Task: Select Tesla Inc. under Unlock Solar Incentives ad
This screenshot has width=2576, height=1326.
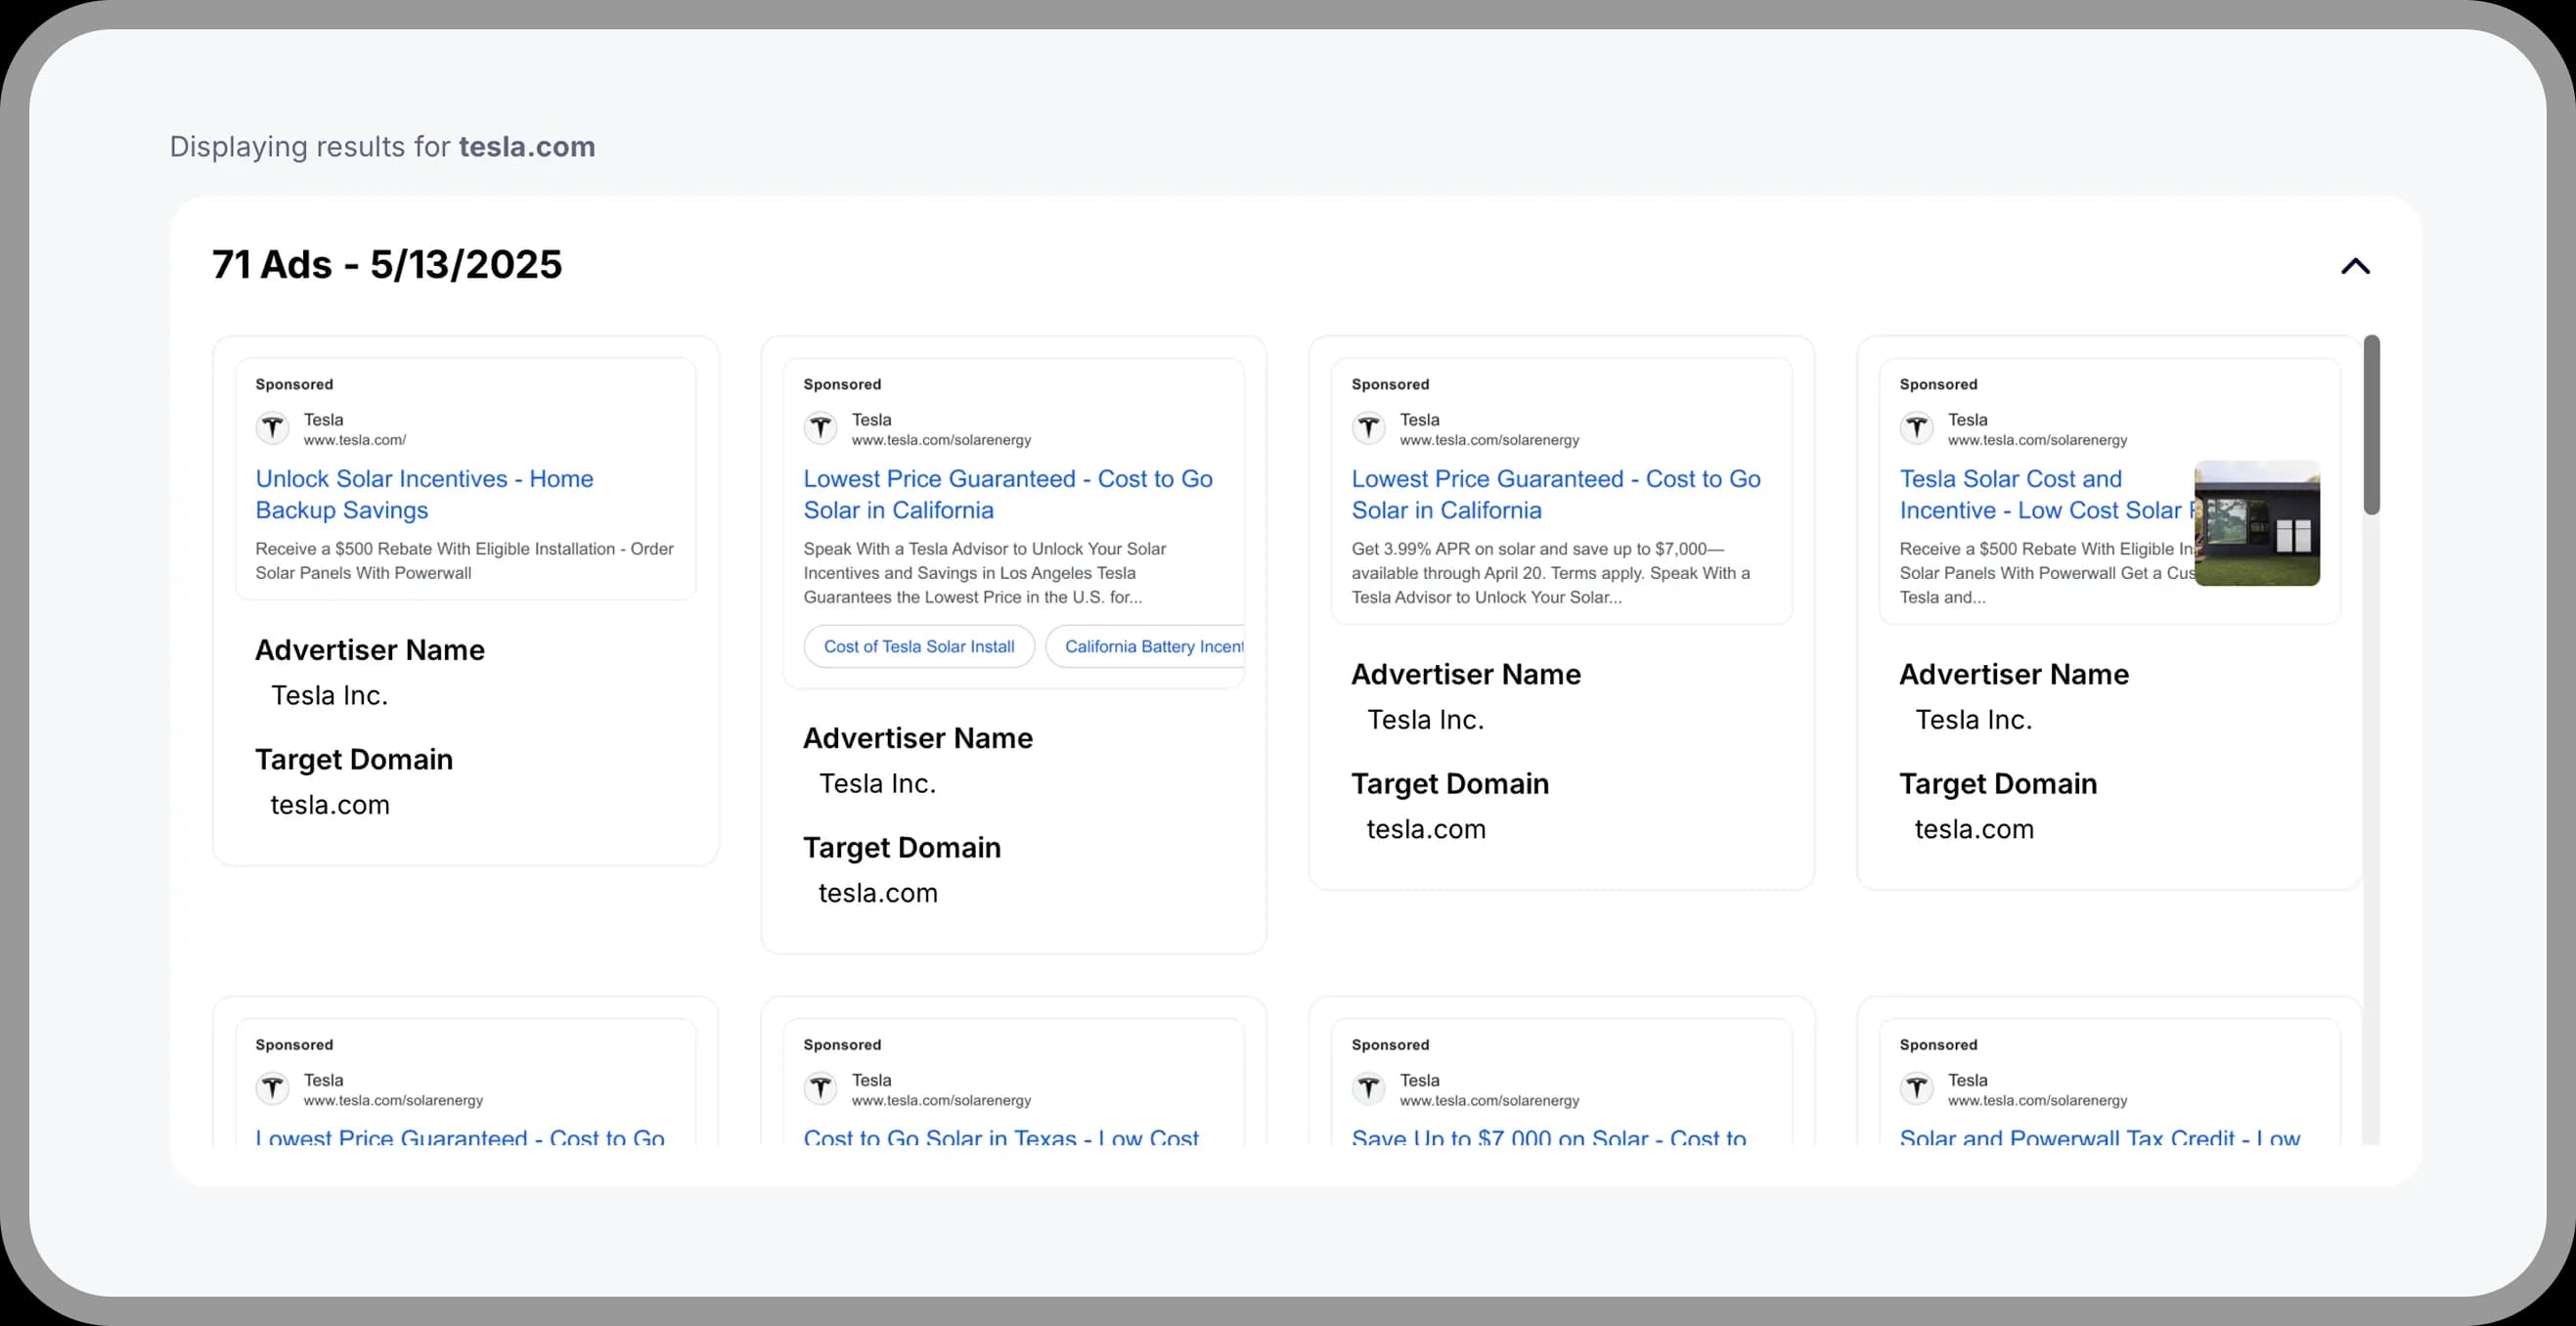Action: (x=329, y=695)
